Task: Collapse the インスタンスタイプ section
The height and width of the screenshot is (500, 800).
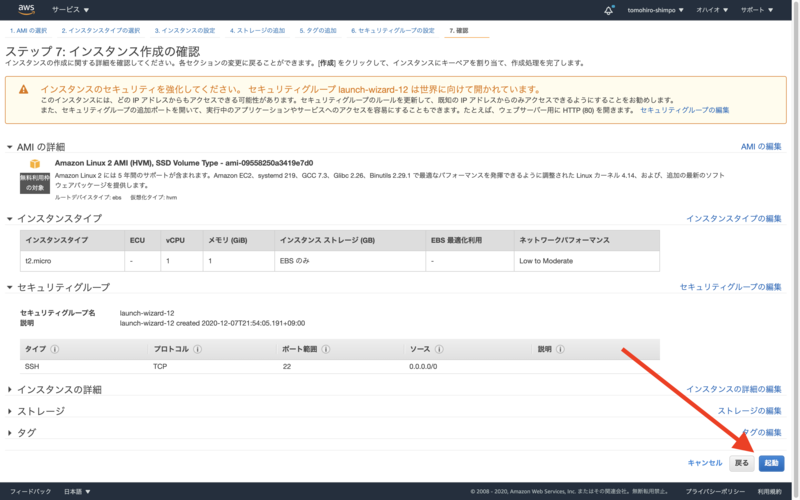Action: pos(10,218)
